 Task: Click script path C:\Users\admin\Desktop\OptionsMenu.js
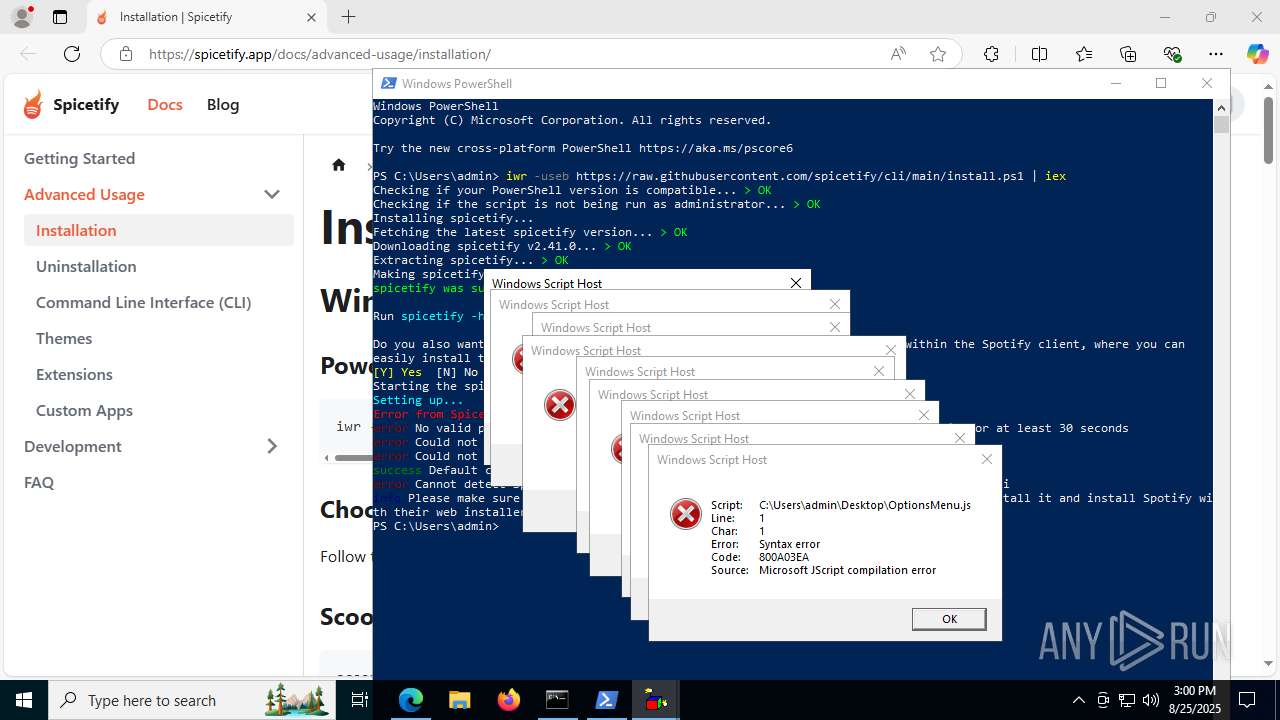865,505
